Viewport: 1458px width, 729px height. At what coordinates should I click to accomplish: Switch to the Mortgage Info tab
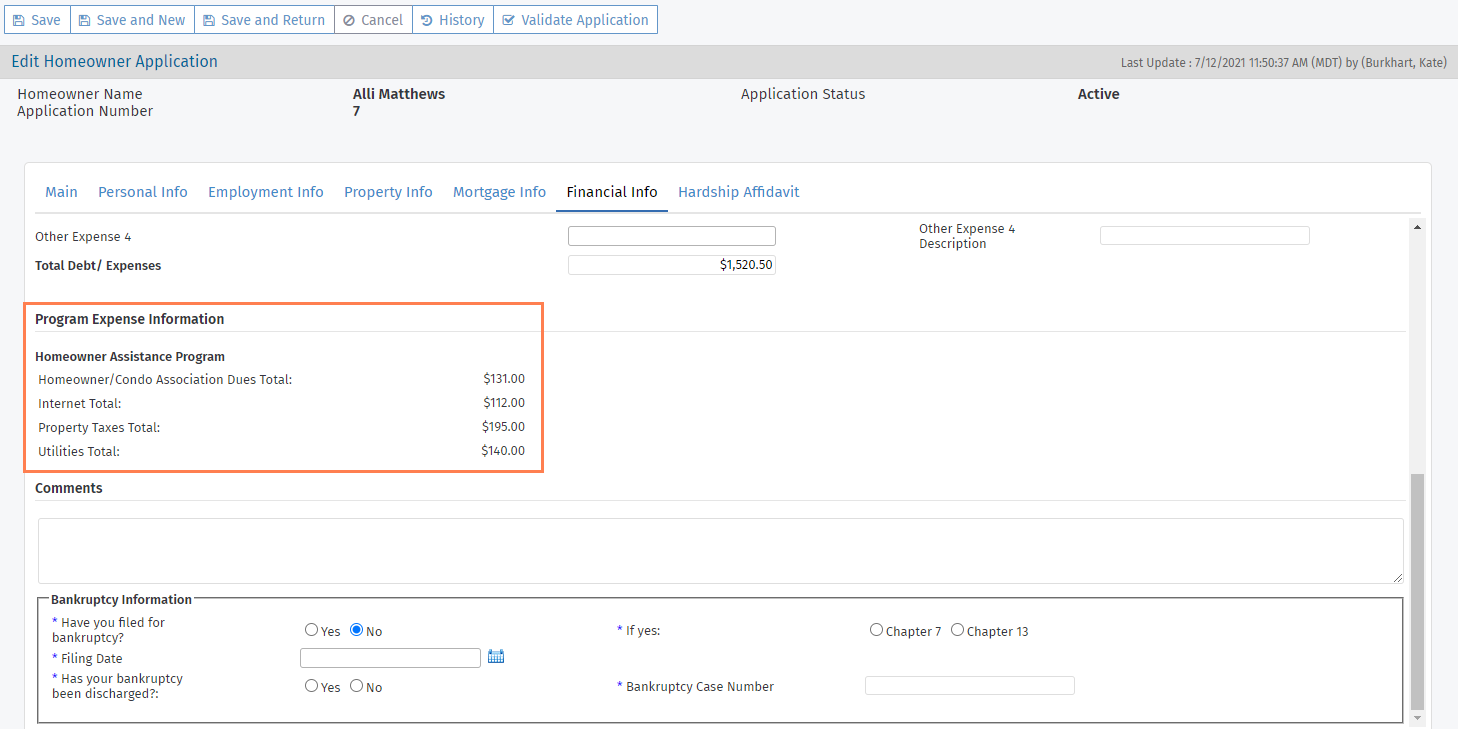499,192
